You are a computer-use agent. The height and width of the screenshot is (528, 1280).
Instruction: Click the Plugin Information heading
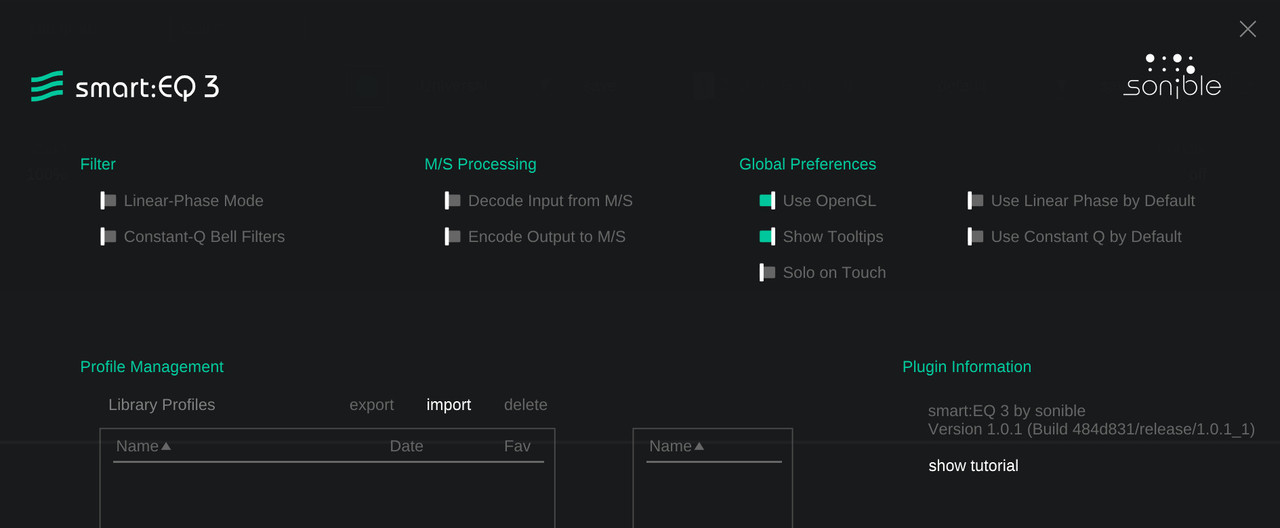(966, 367)
